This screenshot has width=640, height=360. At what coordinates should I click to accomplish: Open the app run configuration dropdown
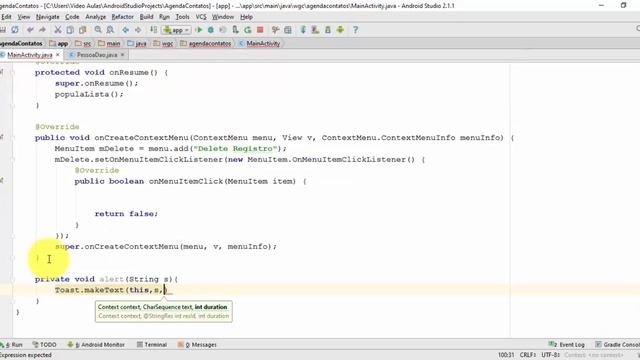point(176,30)
